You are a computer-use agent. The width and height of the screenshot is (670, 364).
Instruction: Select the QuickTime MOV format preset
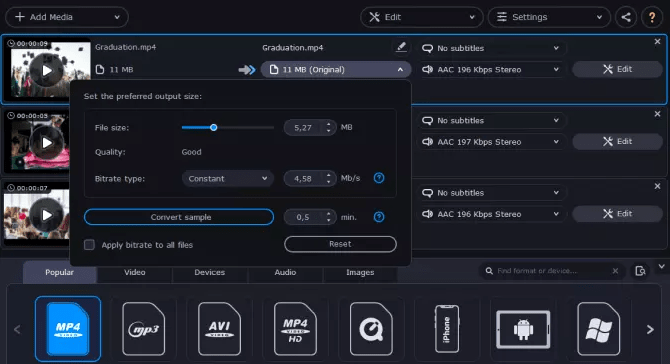click(x=371, y=329)
